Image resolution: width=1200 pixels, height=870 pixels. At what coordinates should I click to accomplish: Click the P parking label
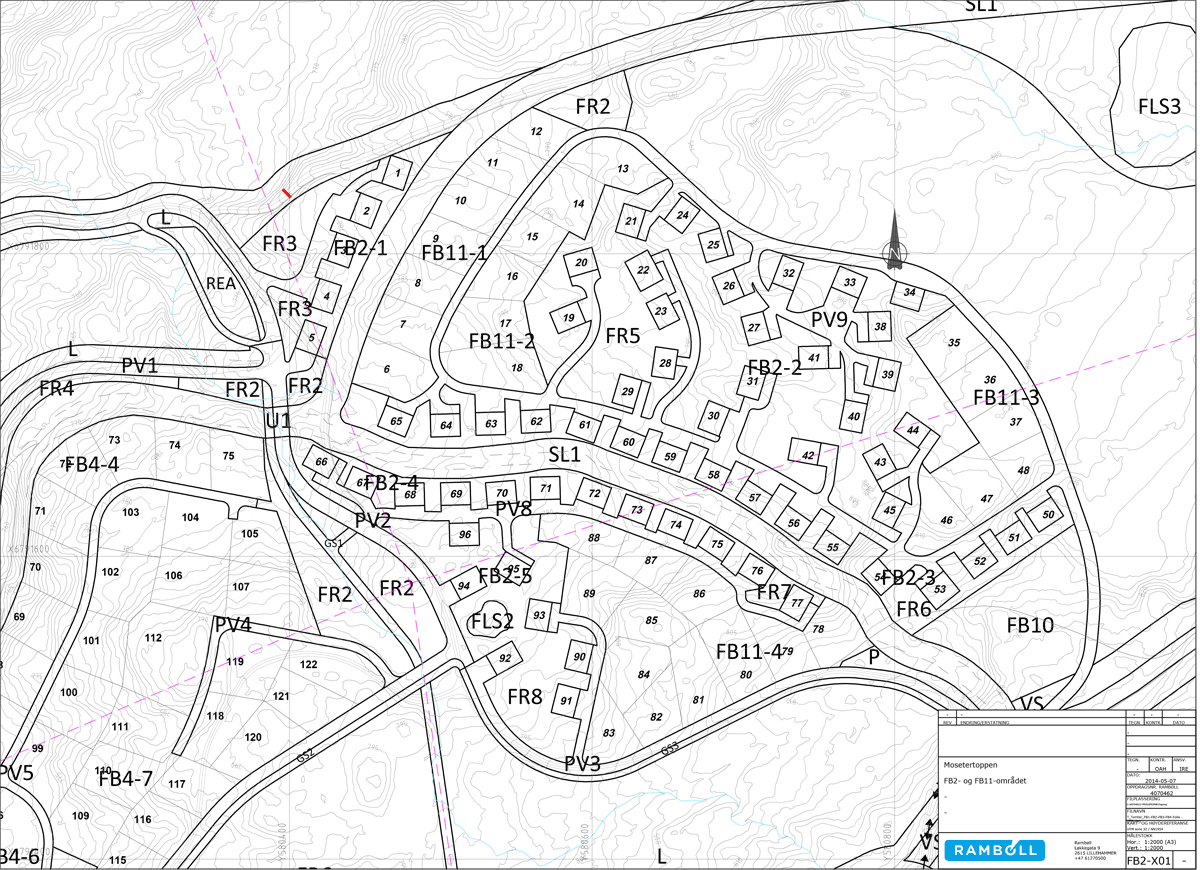point(873,657)
